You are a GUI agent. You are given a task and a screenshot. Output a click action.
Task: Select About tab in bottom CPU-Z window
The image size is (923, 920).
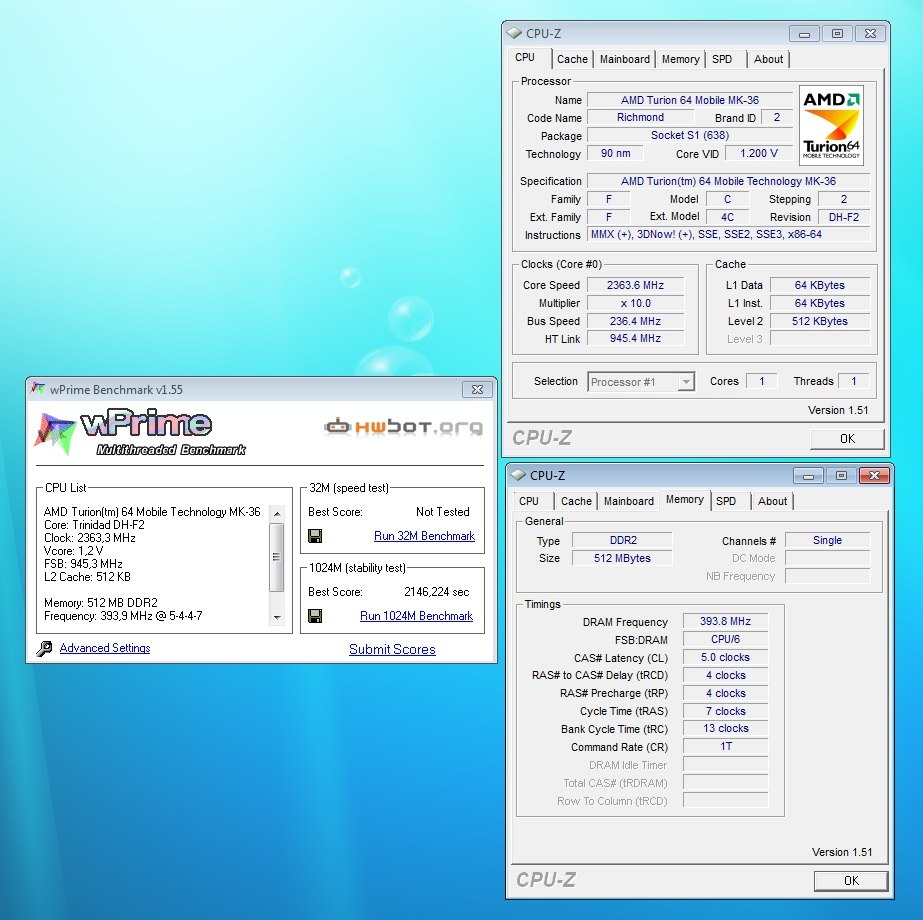(x=772, y=501)
